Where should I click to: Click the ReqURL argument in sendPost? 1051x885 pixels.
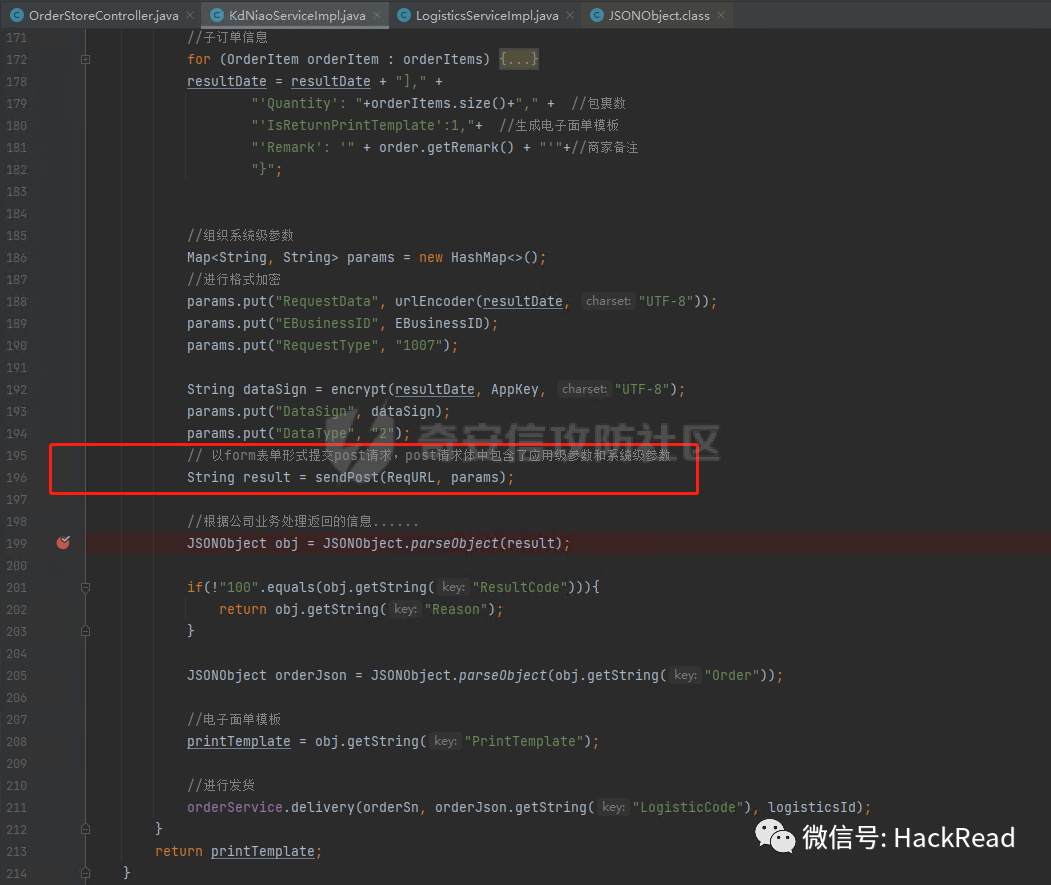click(x=411, y=477)
